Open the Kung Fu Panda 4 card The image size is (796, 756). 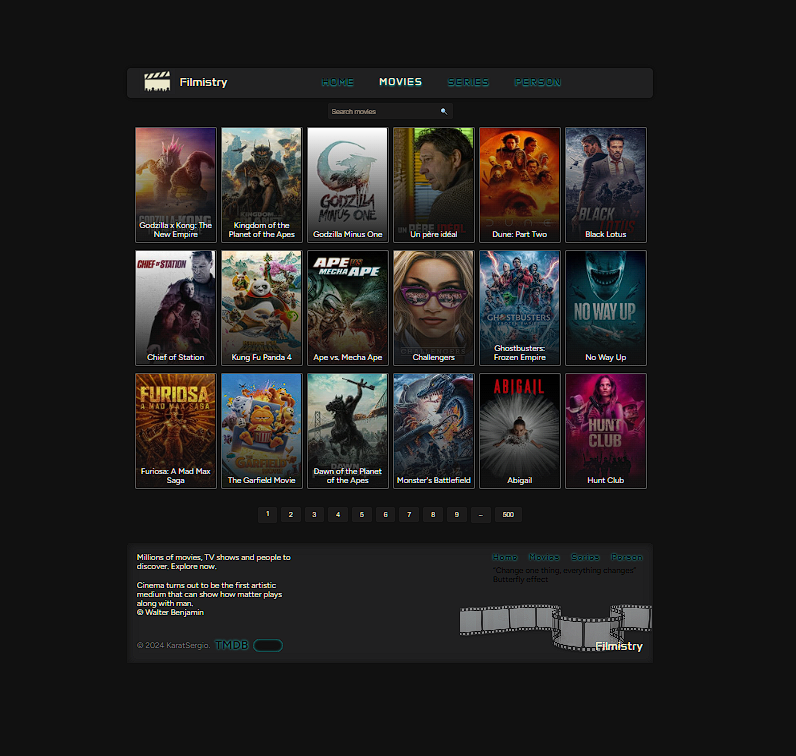(261, 308)
